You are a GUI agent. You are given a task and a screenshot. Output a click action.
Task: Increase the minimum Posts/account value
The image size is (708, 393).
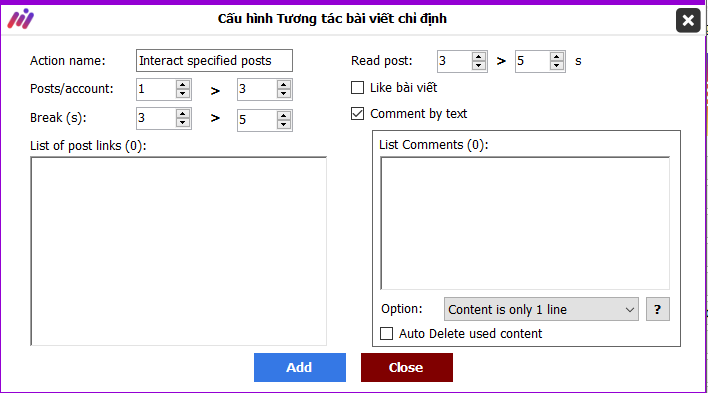182,85
